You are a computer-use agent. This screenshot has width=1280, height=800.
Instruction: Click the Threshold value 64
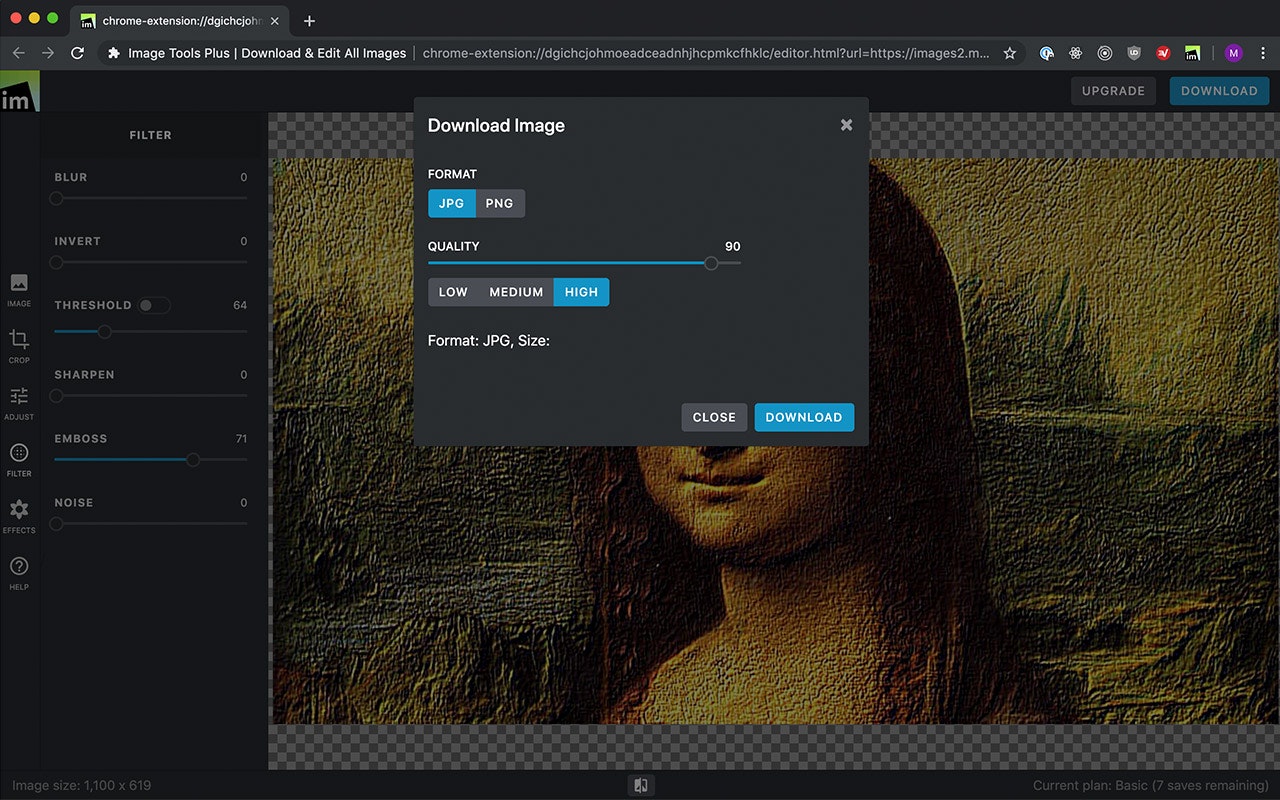pos(240,305)
